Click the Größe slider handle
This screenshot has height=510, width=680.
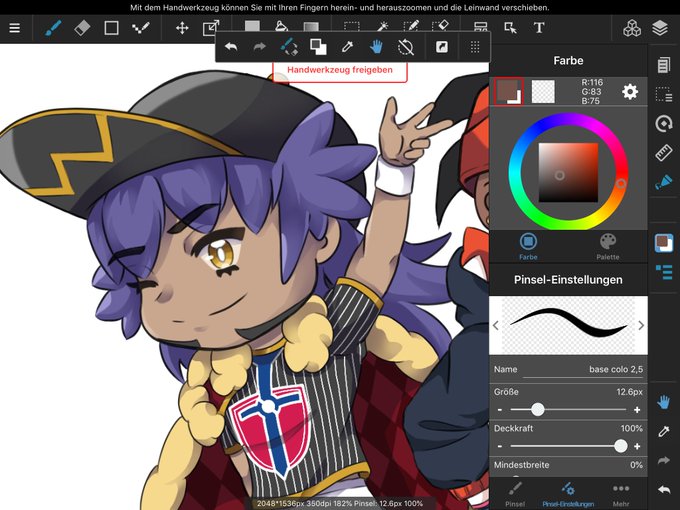tap(538, 409)
